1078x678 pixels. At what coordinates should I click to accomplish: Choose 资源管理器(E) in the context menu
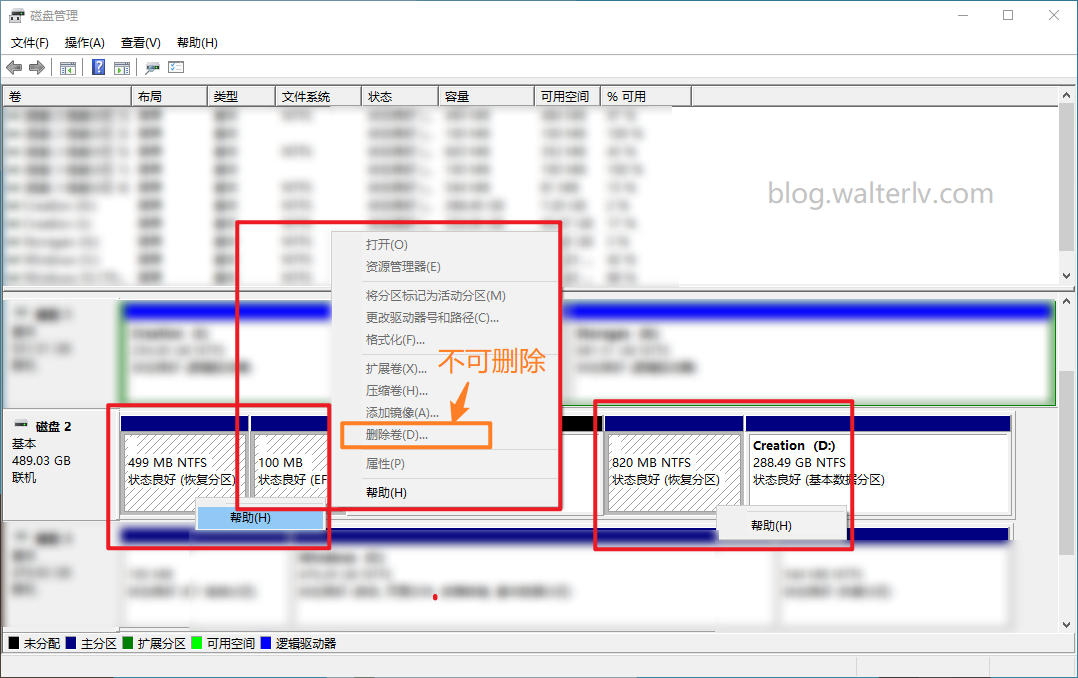point(404,266)
